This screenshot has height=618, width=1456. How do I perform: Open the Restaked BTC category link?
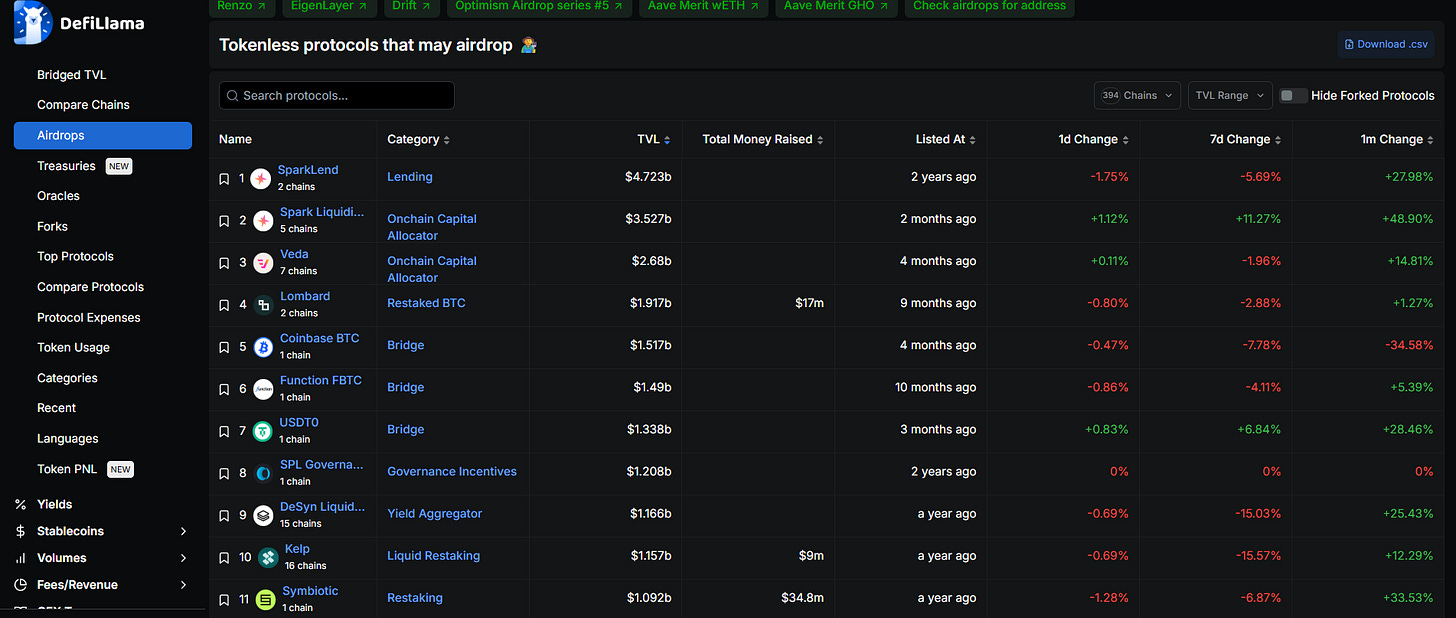[426, 303]
